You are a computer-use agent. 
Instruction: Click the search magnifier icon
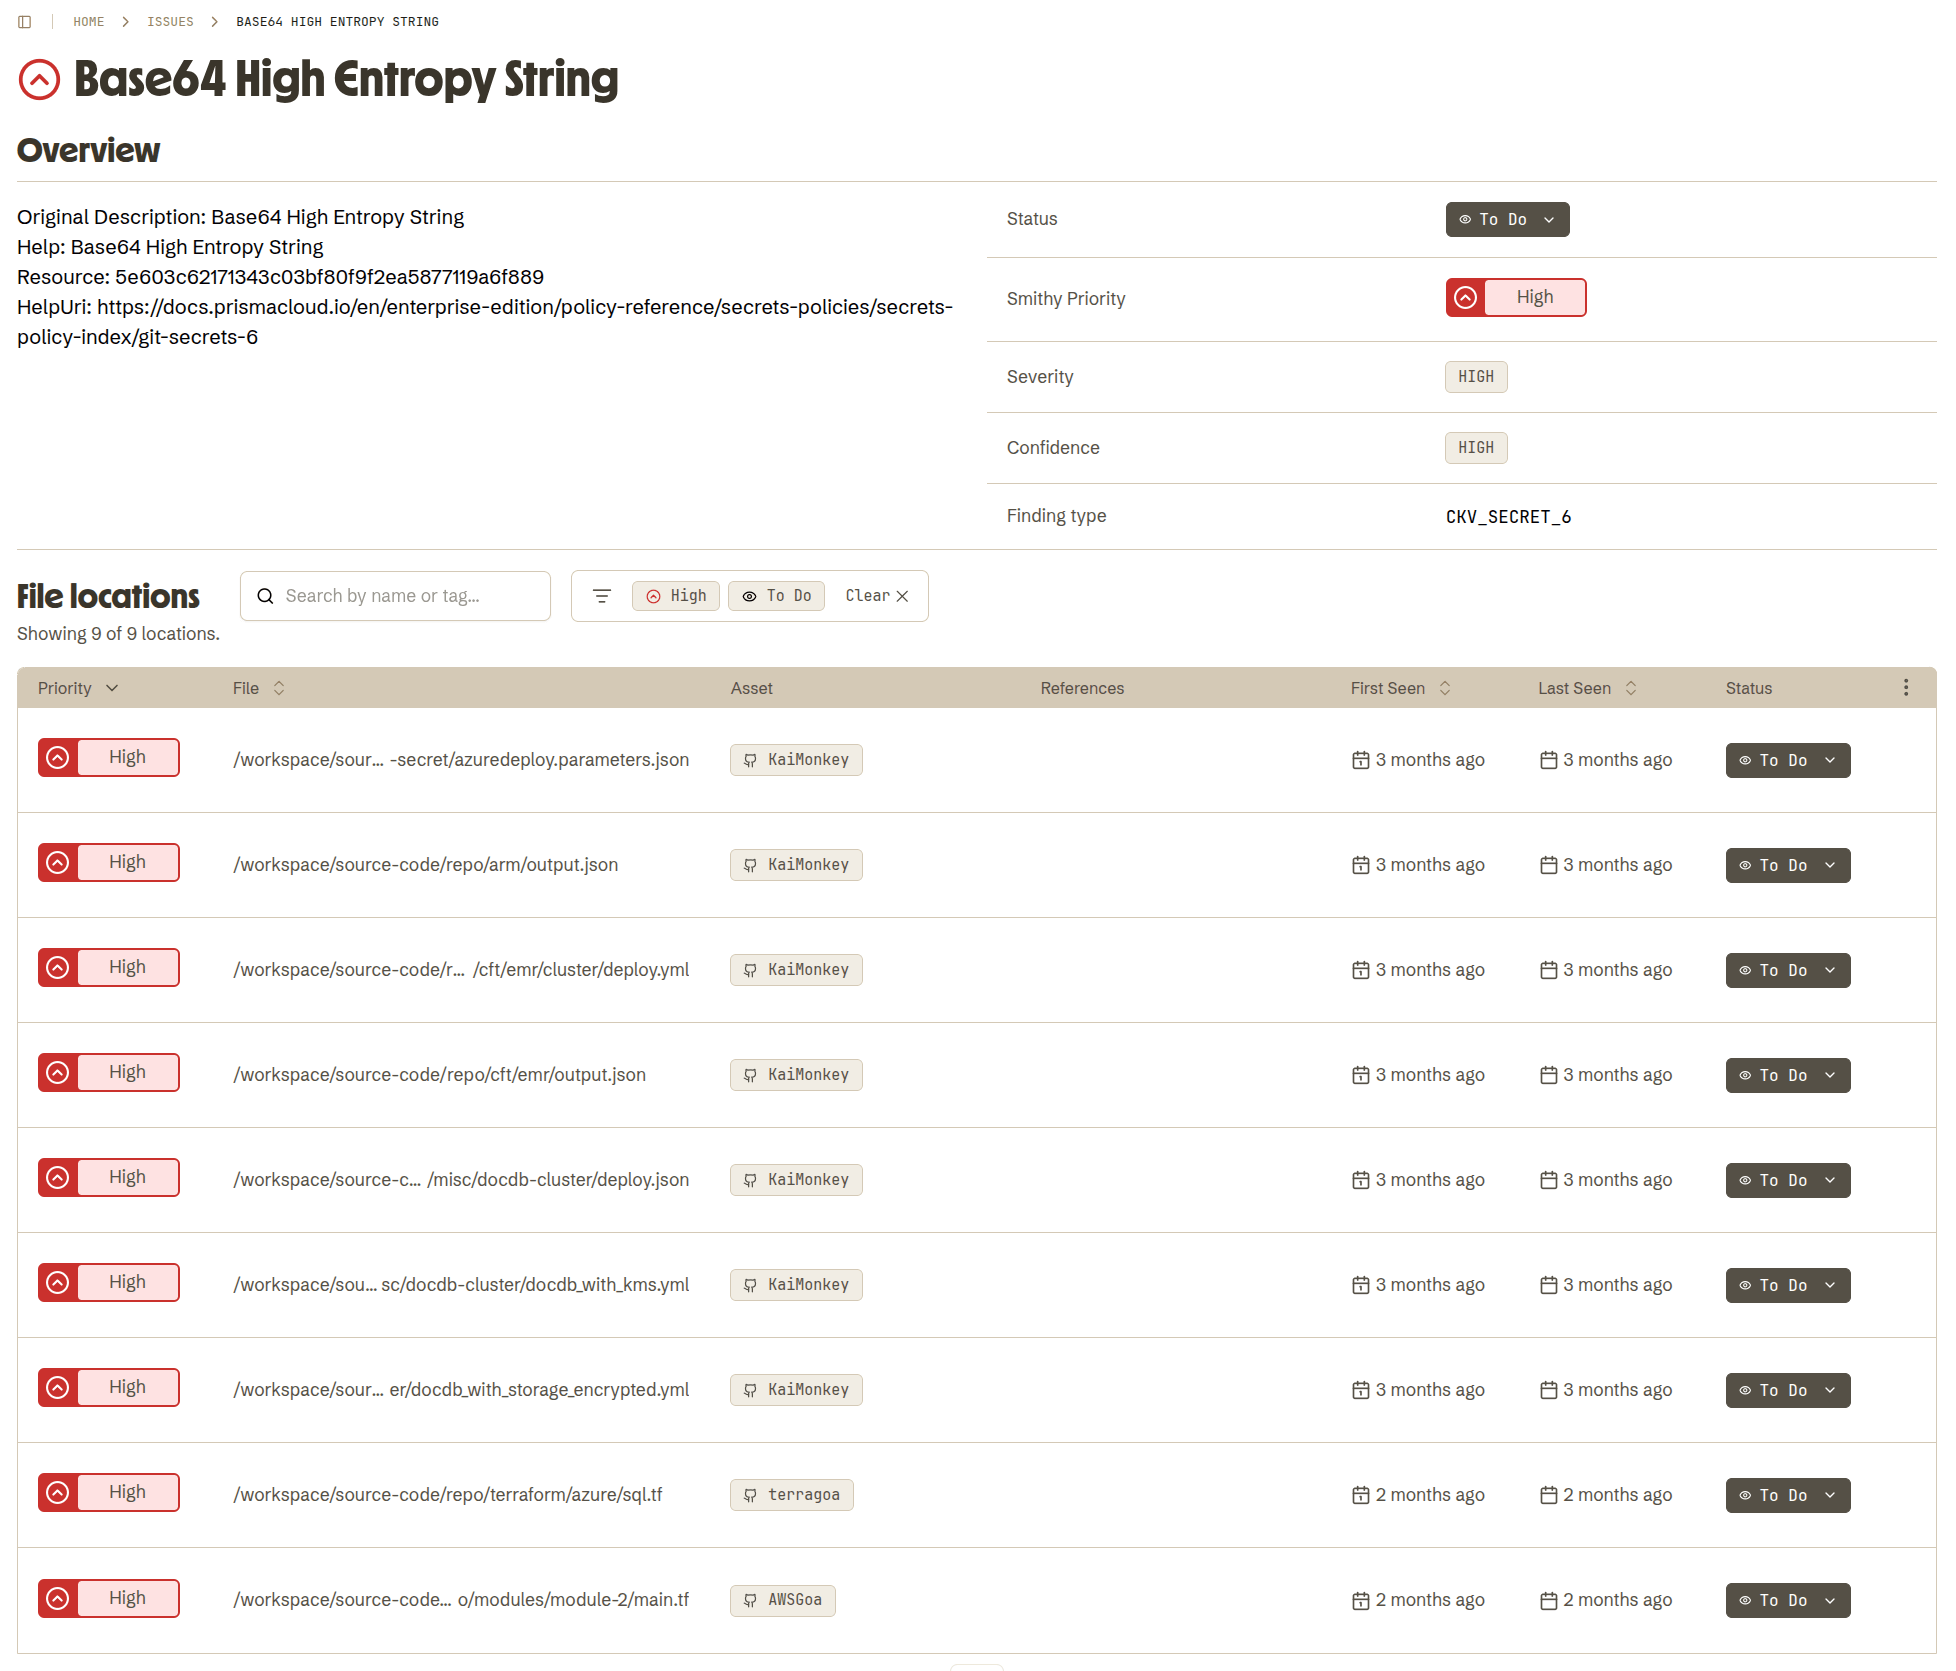click(x=266, y=596)
